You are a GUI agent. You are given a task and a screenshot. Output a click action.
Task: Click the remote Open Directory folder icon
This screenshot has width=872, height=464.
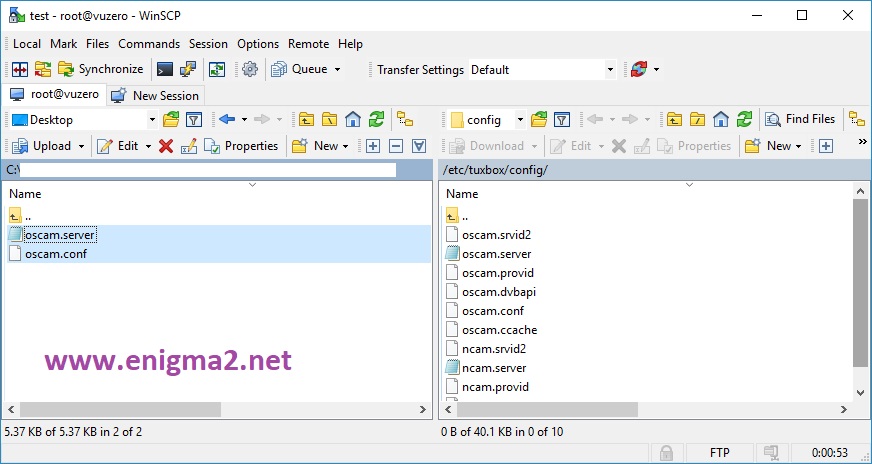(x=539, y=120)
